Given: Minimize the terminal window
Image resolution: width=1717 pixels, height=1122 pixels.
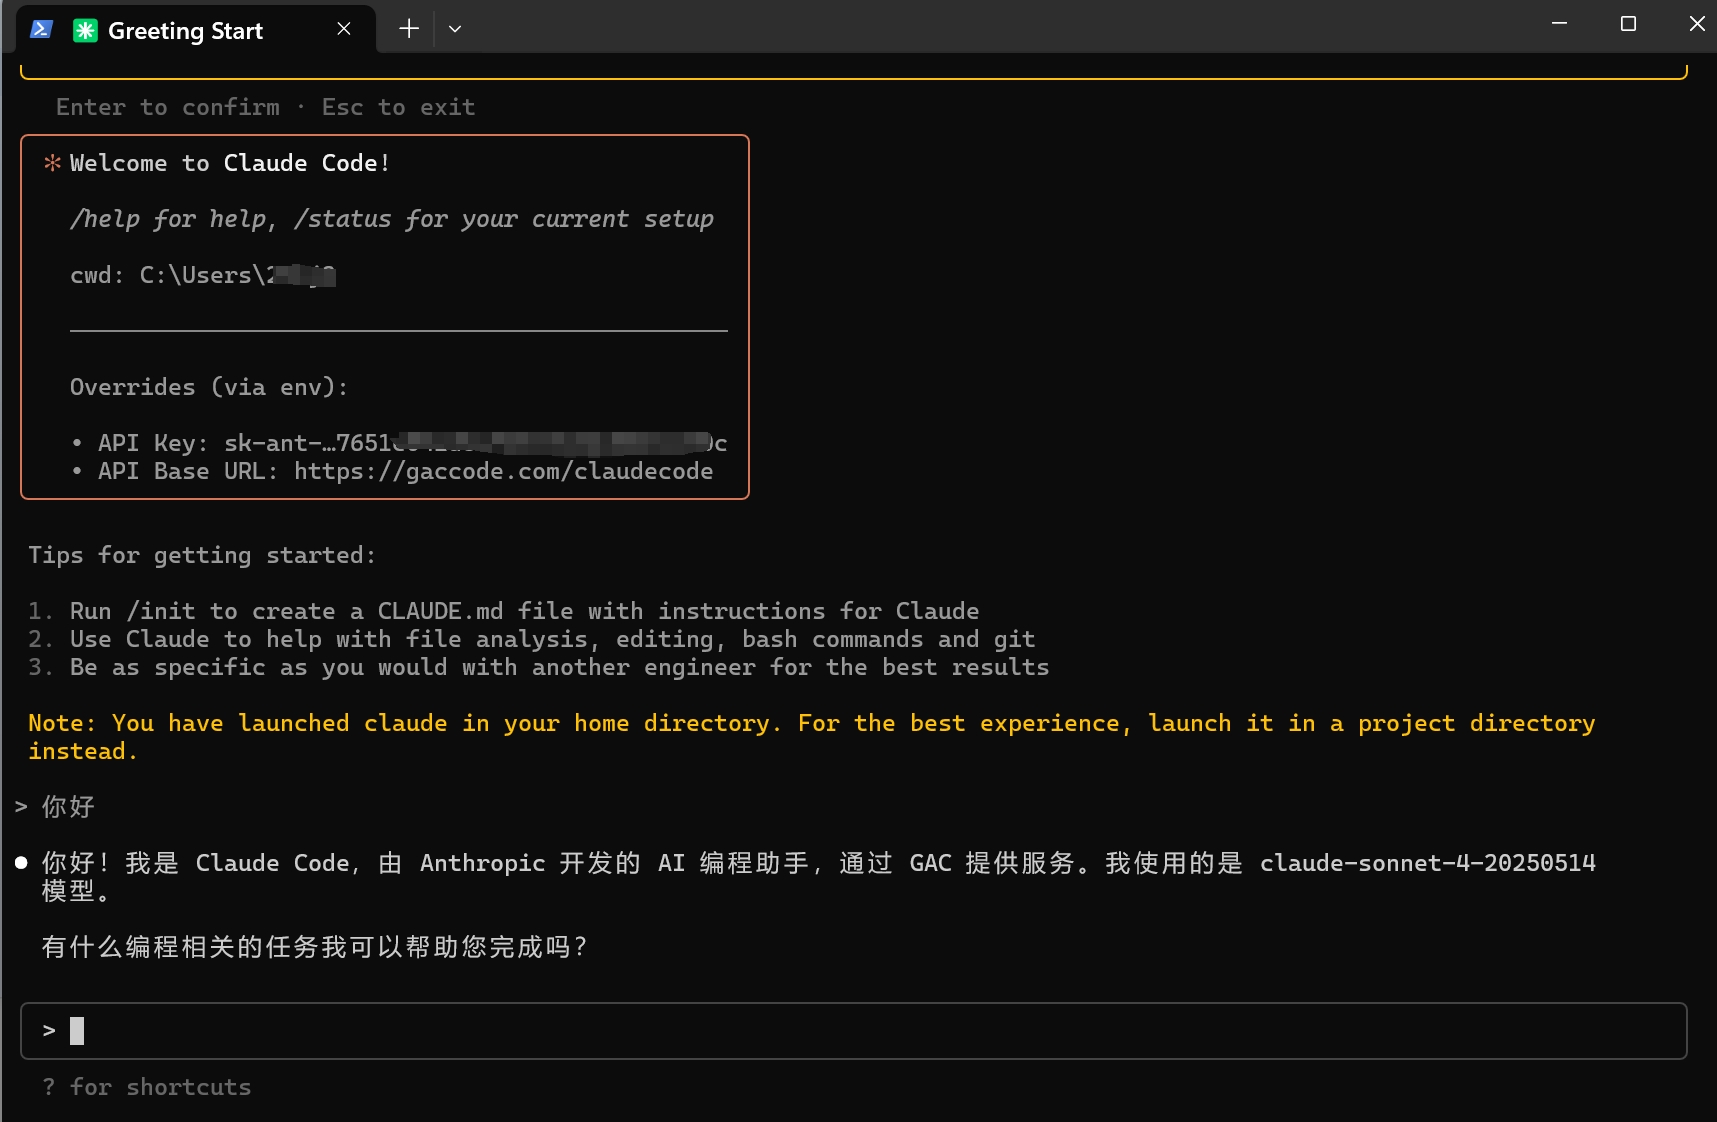Looking at the screenshot, I should click(x=1559, y=23).
